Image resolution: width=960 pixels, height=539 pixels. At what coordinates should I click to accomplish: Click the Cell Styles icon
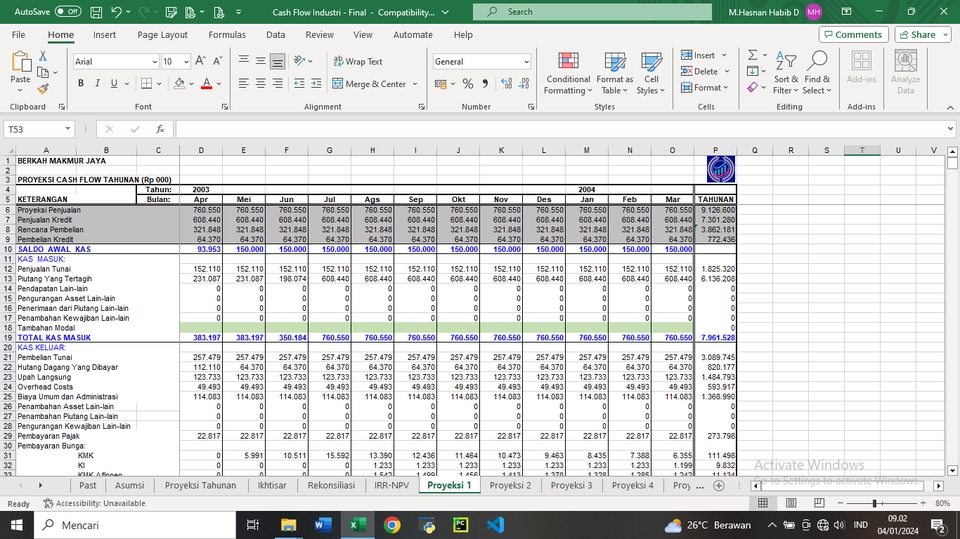[x=651, y=61]
